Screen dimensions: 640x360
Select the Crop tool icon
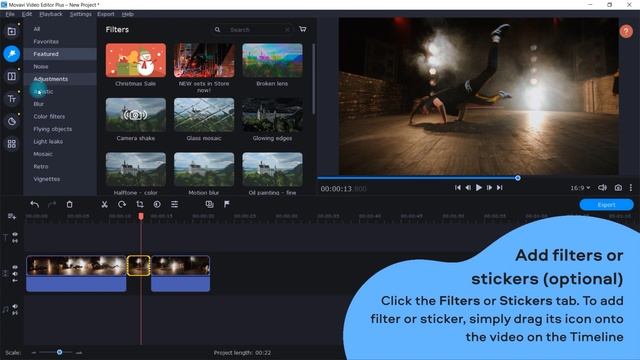140,204
